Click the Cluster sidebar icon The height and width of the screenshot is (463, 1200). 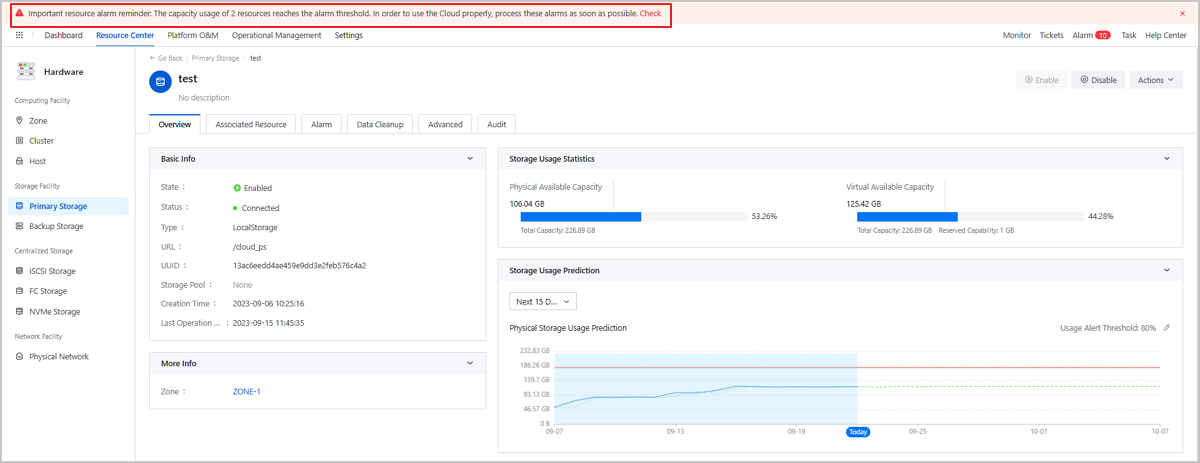[19, 141]
